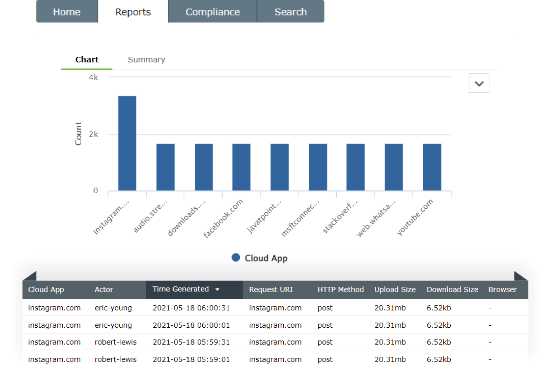
Task: Toggle the Cloud App legend dot
Action: [235, 258]
